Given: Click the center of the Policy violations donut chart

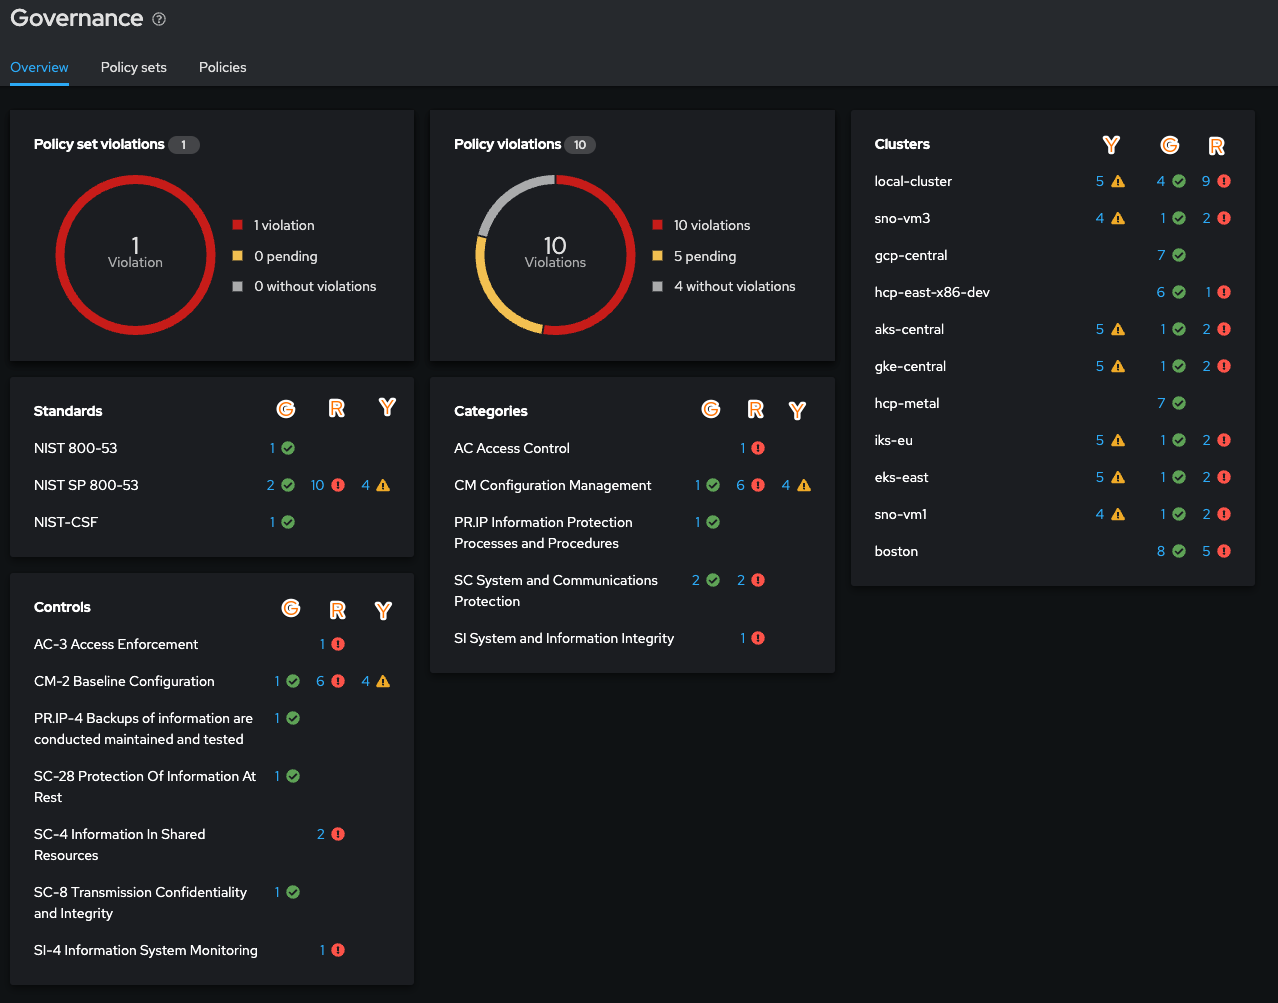Looking at the screenshot, I should click(x=555, y=253).
